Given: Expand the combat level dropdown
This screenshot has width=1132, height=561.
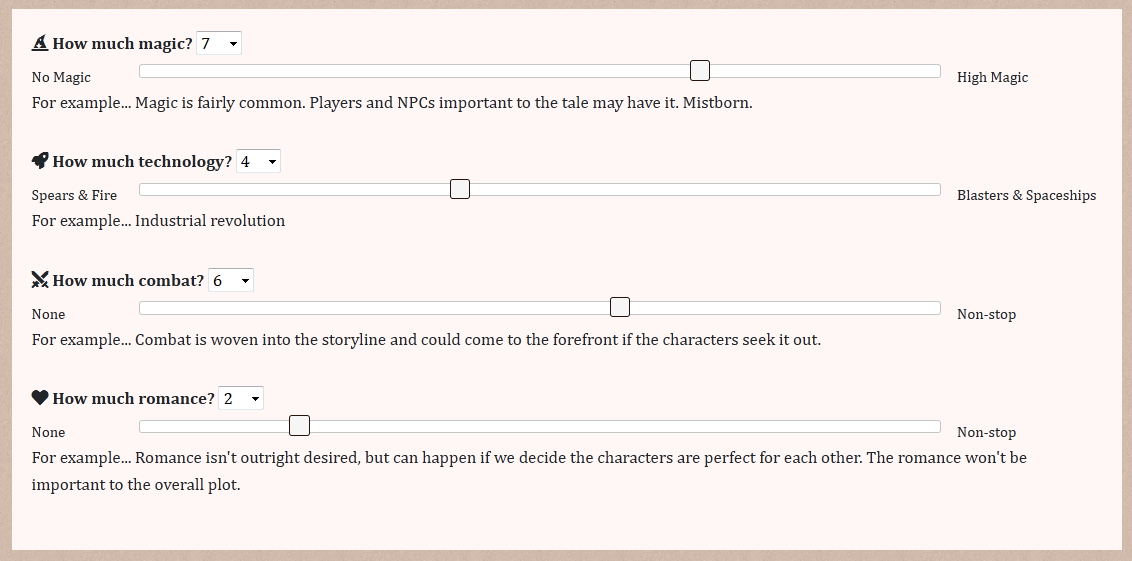Looking at the screenshot, I should 231,280.
